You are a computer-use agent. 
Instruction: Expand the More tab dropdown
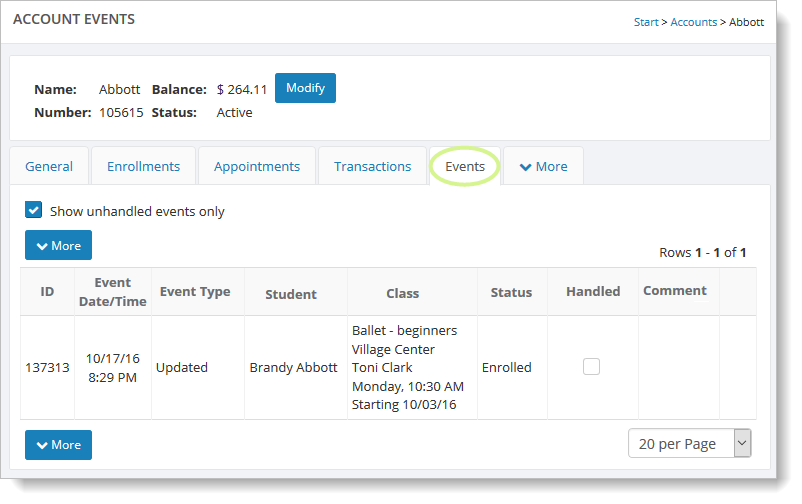pyautogui.click(x=543, y=166)
